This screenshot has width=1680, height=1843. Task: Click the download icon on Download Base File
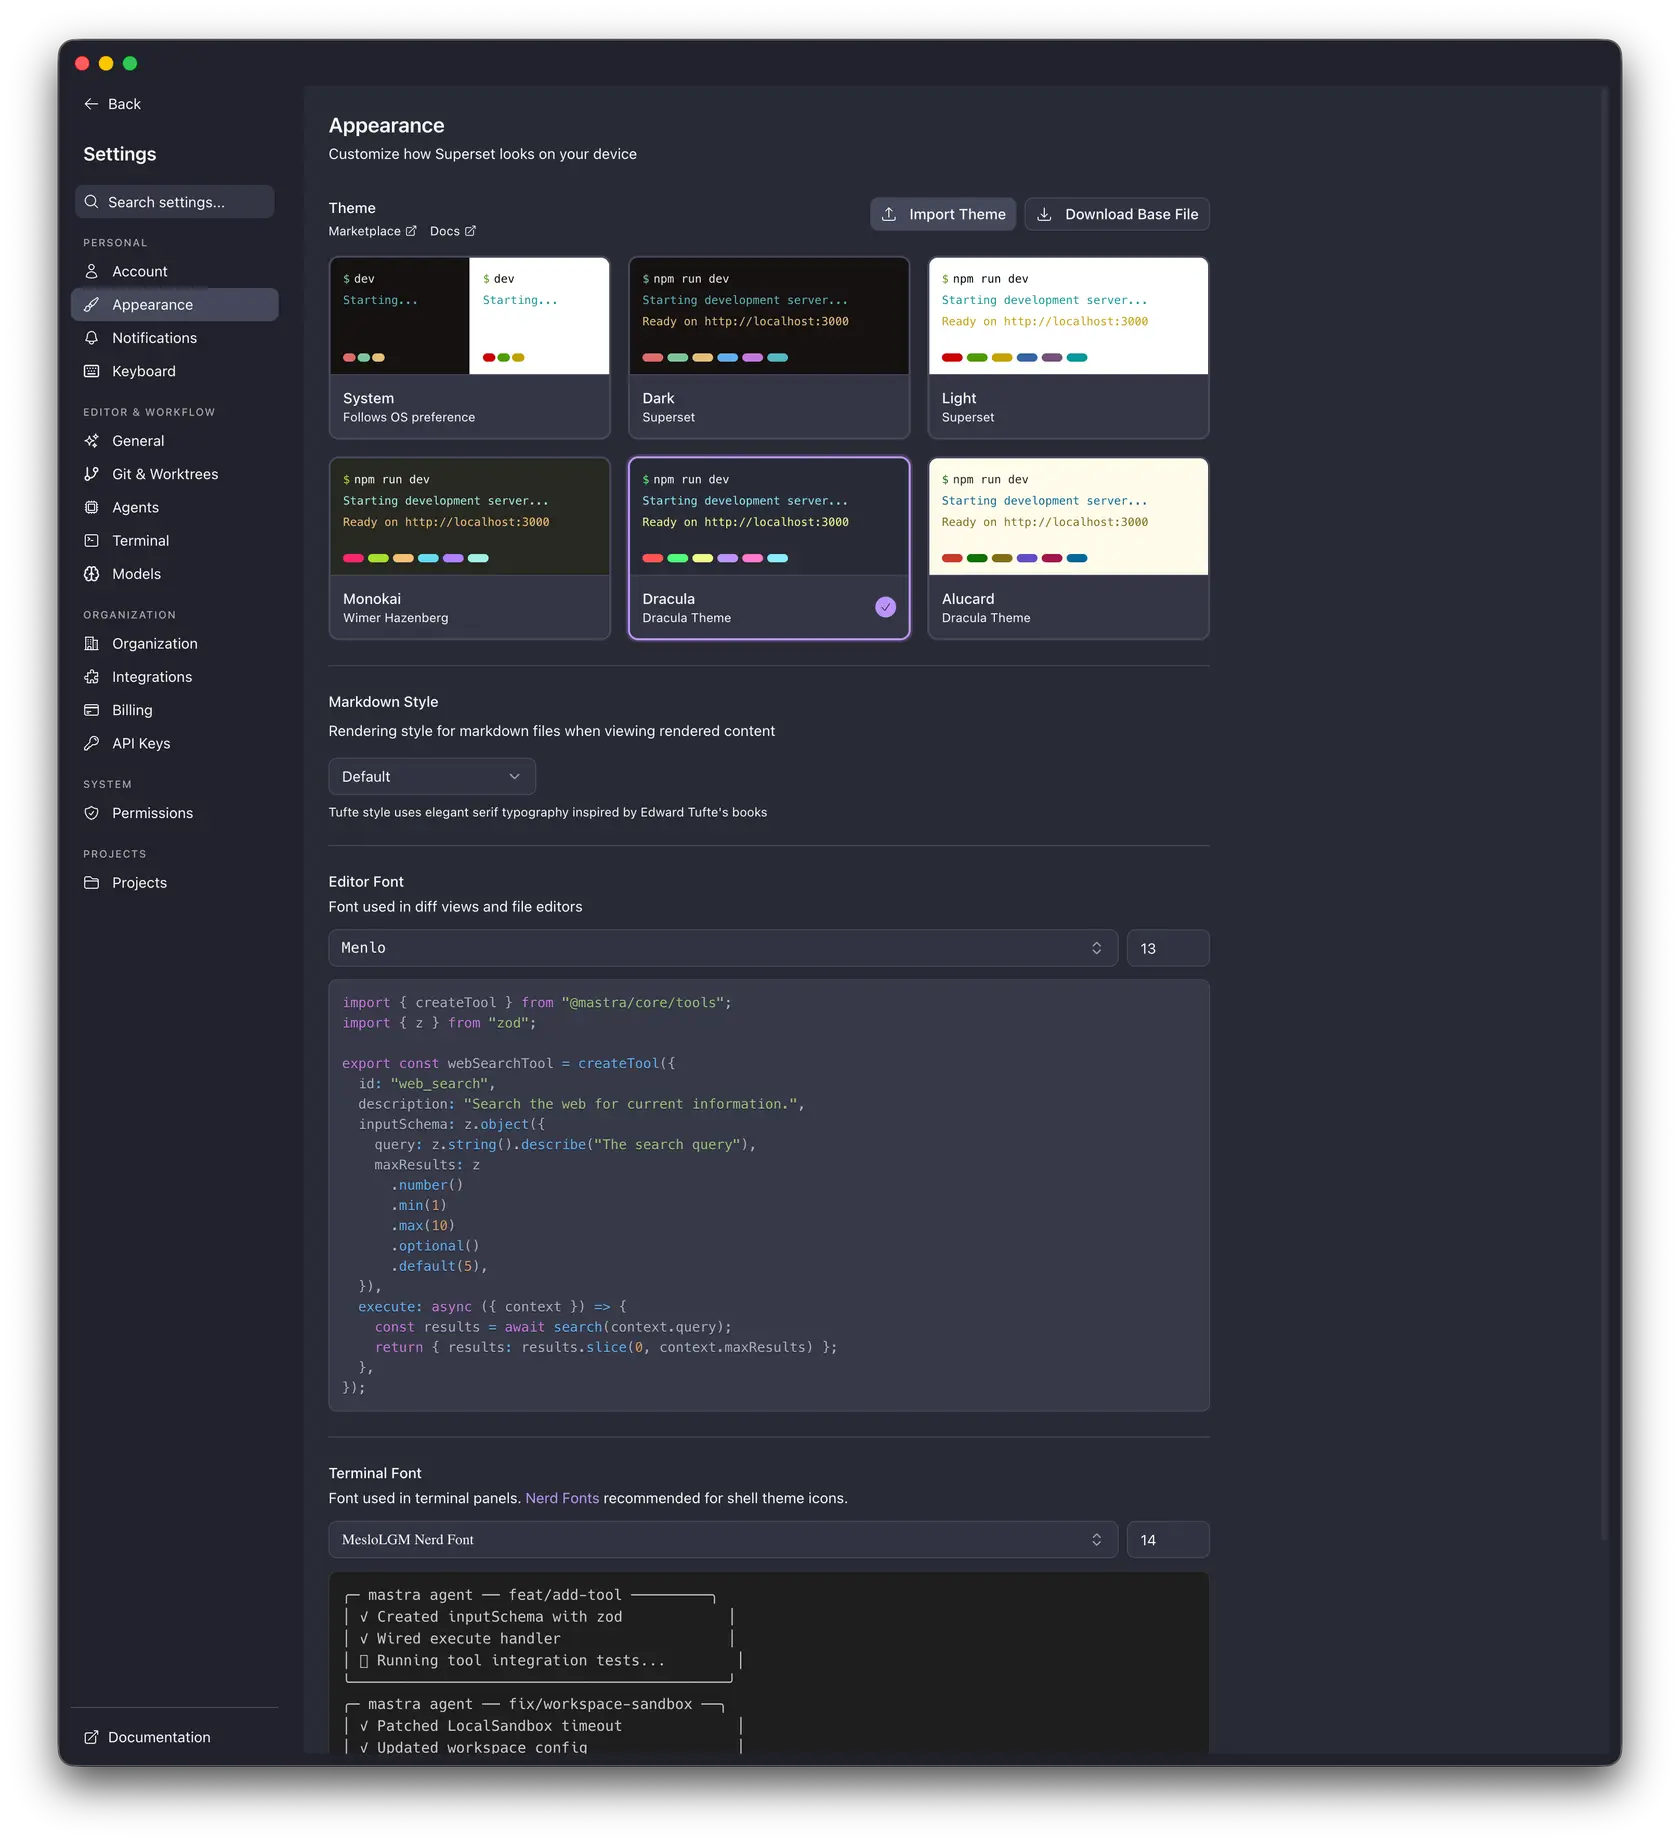coord(1044,214)
